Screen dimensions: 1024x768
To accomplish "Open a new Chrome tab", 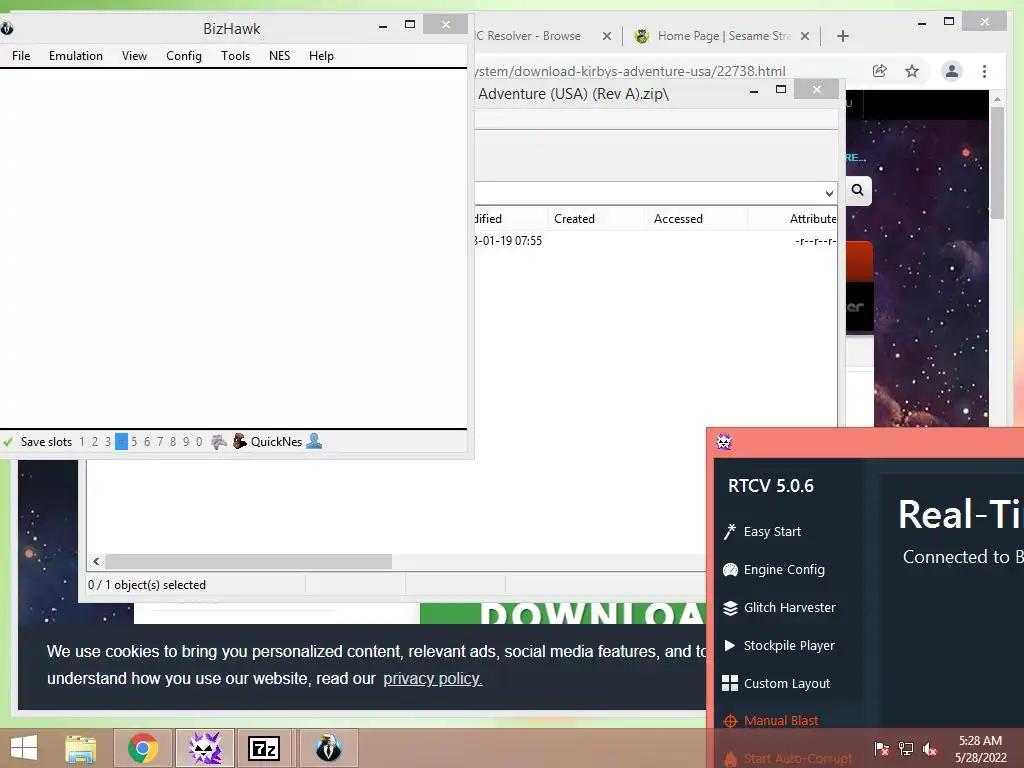I will pyautogui.click(x=843, y=36).
